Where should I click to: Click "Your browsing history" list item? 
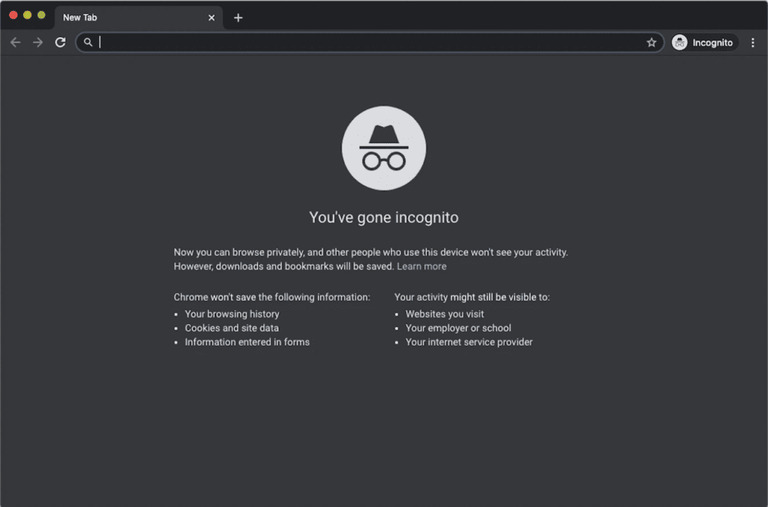232,314
